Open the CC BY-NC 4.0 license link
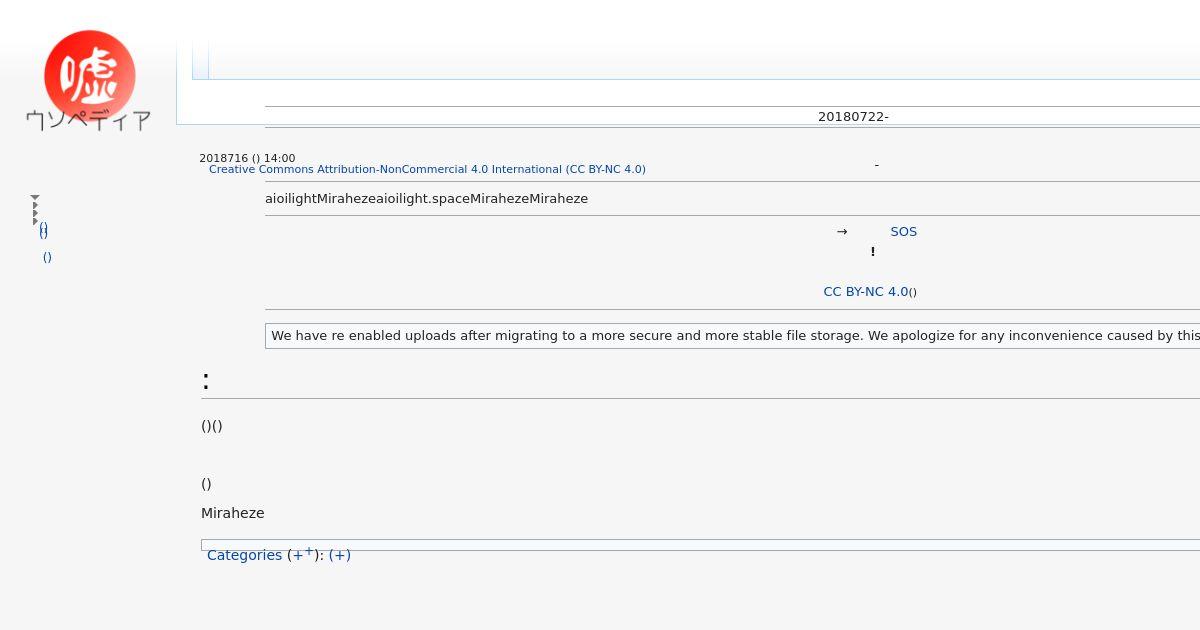 (866, 292)
